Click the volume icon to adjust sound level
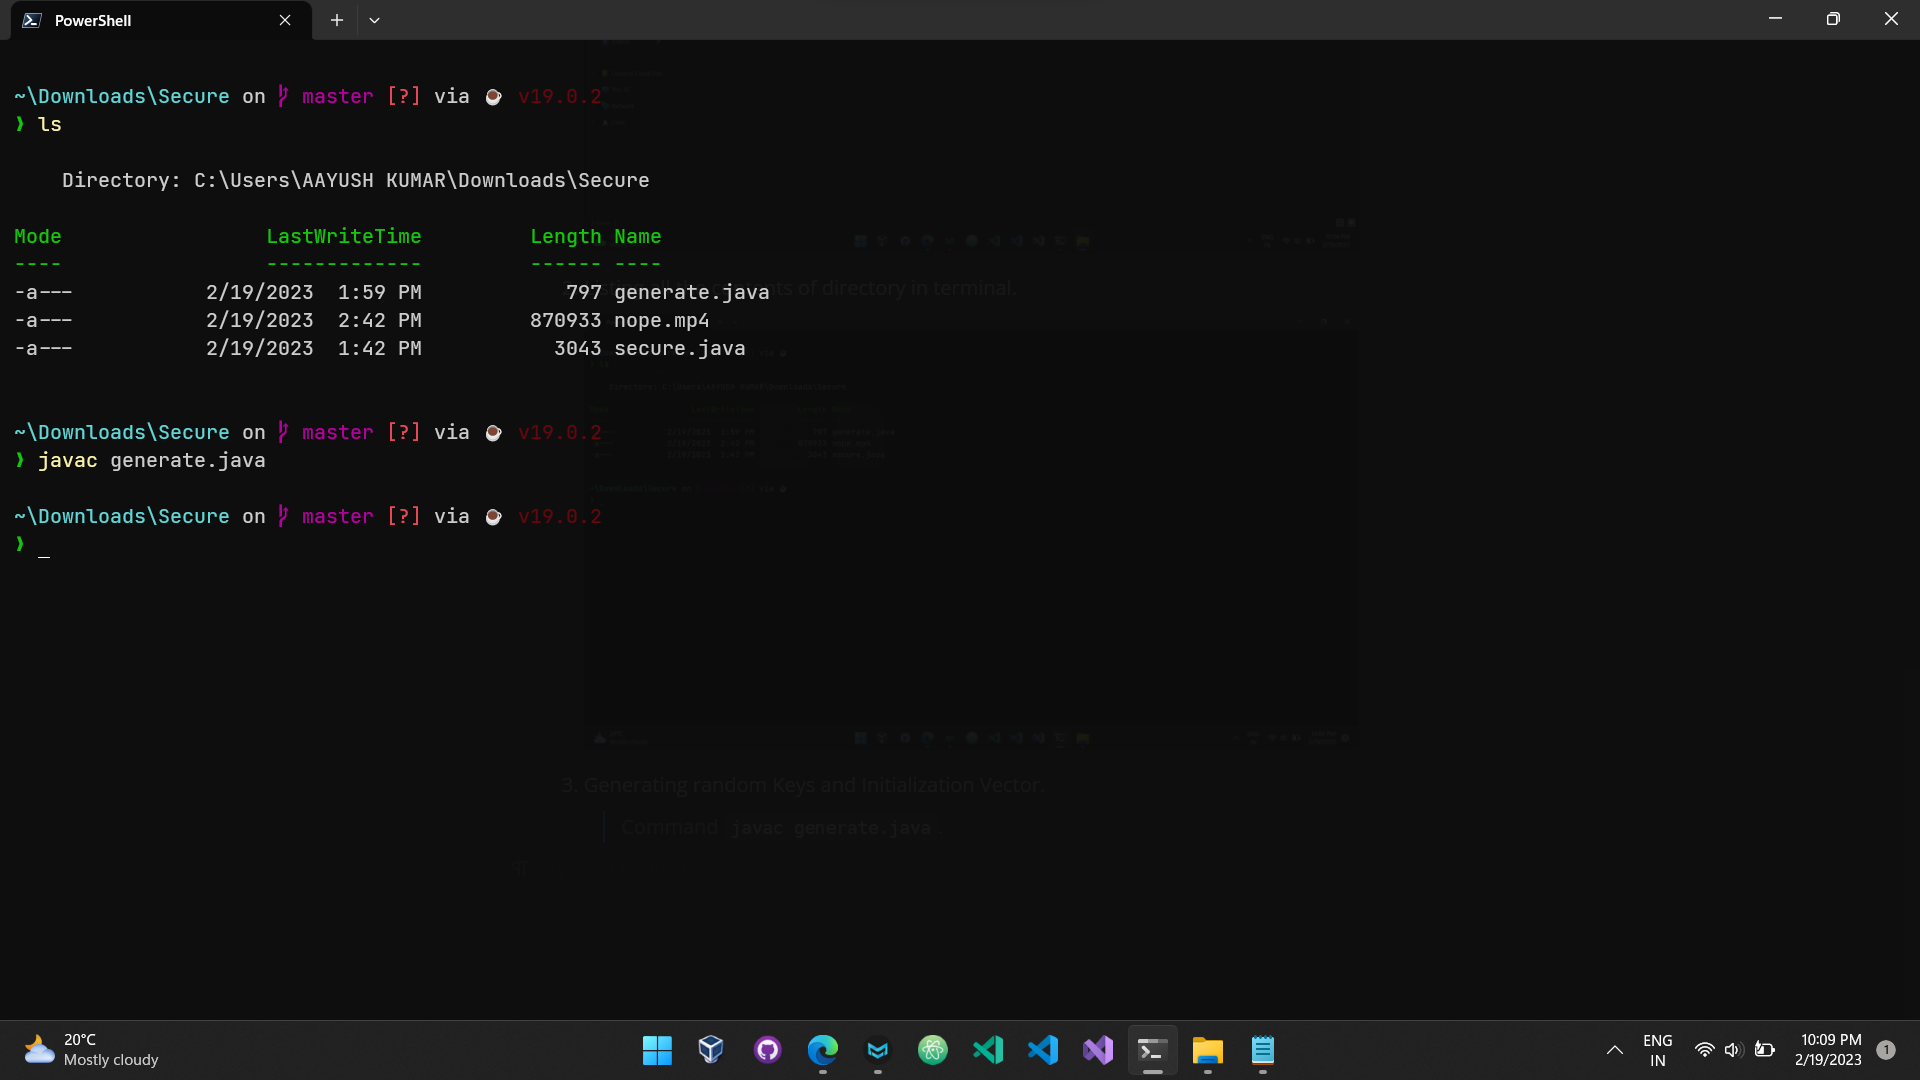1920x1080 pixels. coord(1733,1050)
